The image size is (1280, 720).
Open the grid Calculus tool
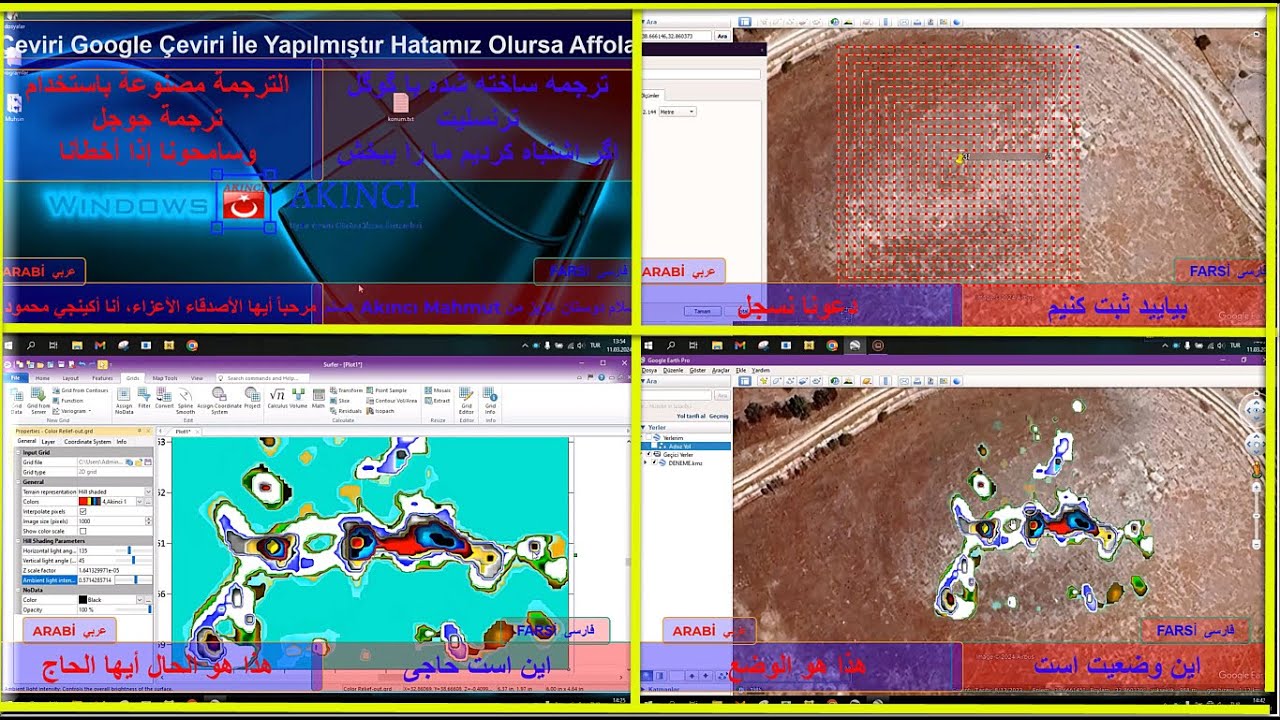point(277,396)
